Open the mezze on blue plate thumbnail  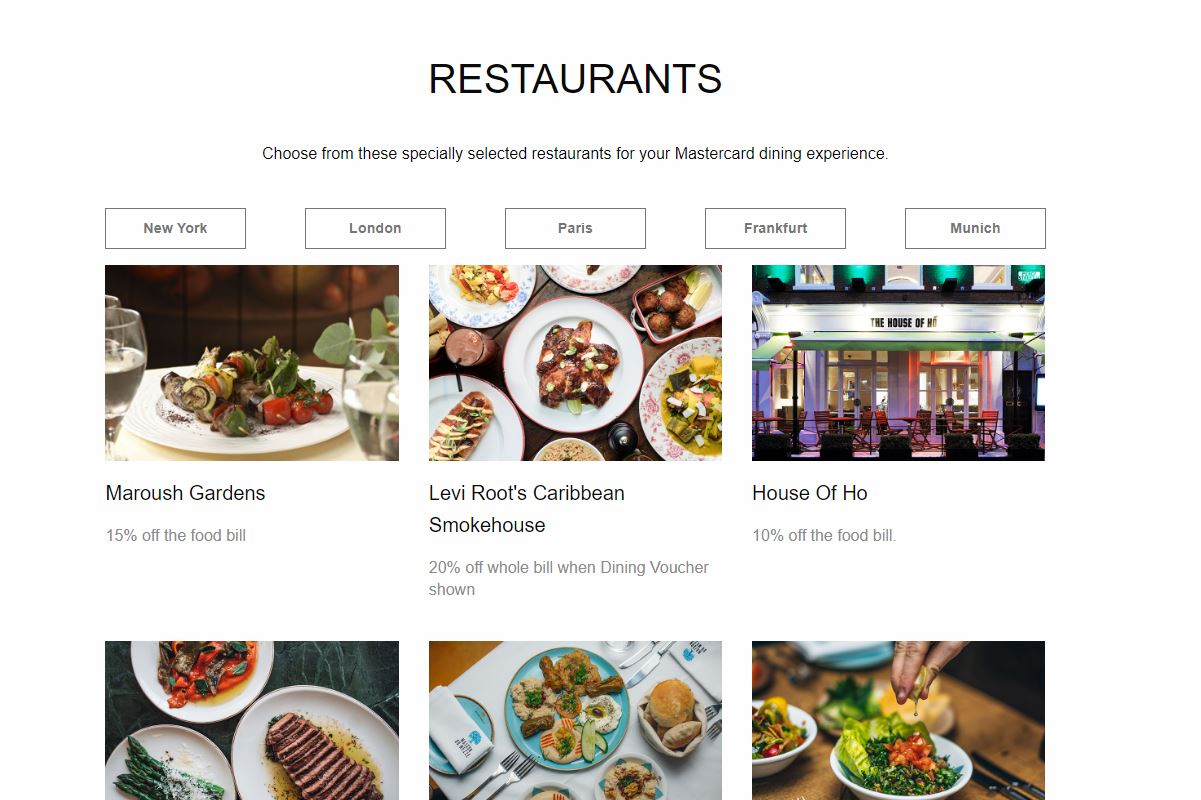pyautogui.click(x=575, y=720)
